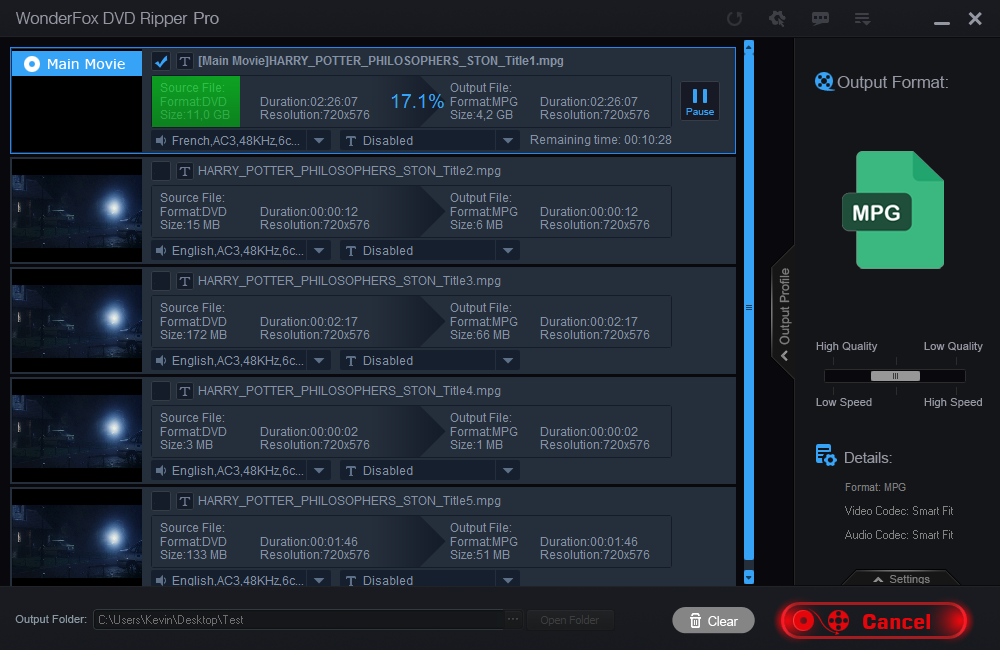Click the Audio Codec: Smart Fit detail
The height and width of the screenshot is (650, 1000).
click(899, 535)
